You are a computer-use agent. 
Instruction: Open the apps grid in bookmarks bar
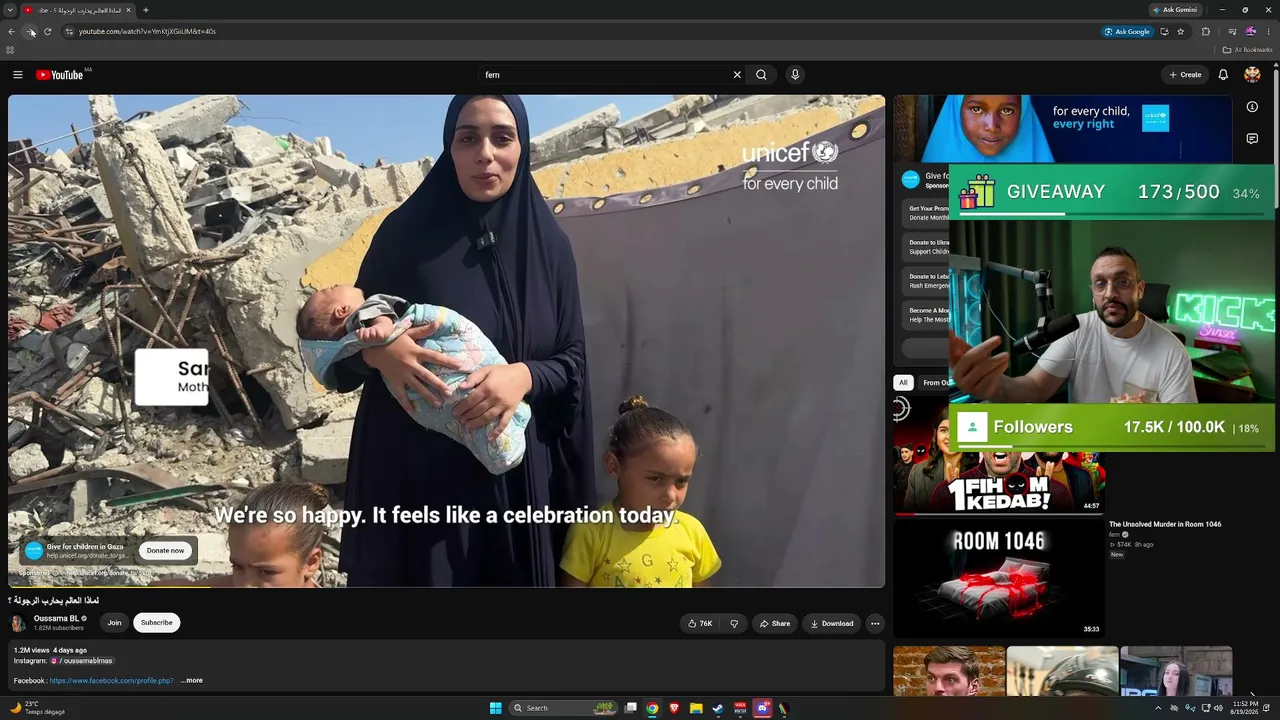(10, 50)
